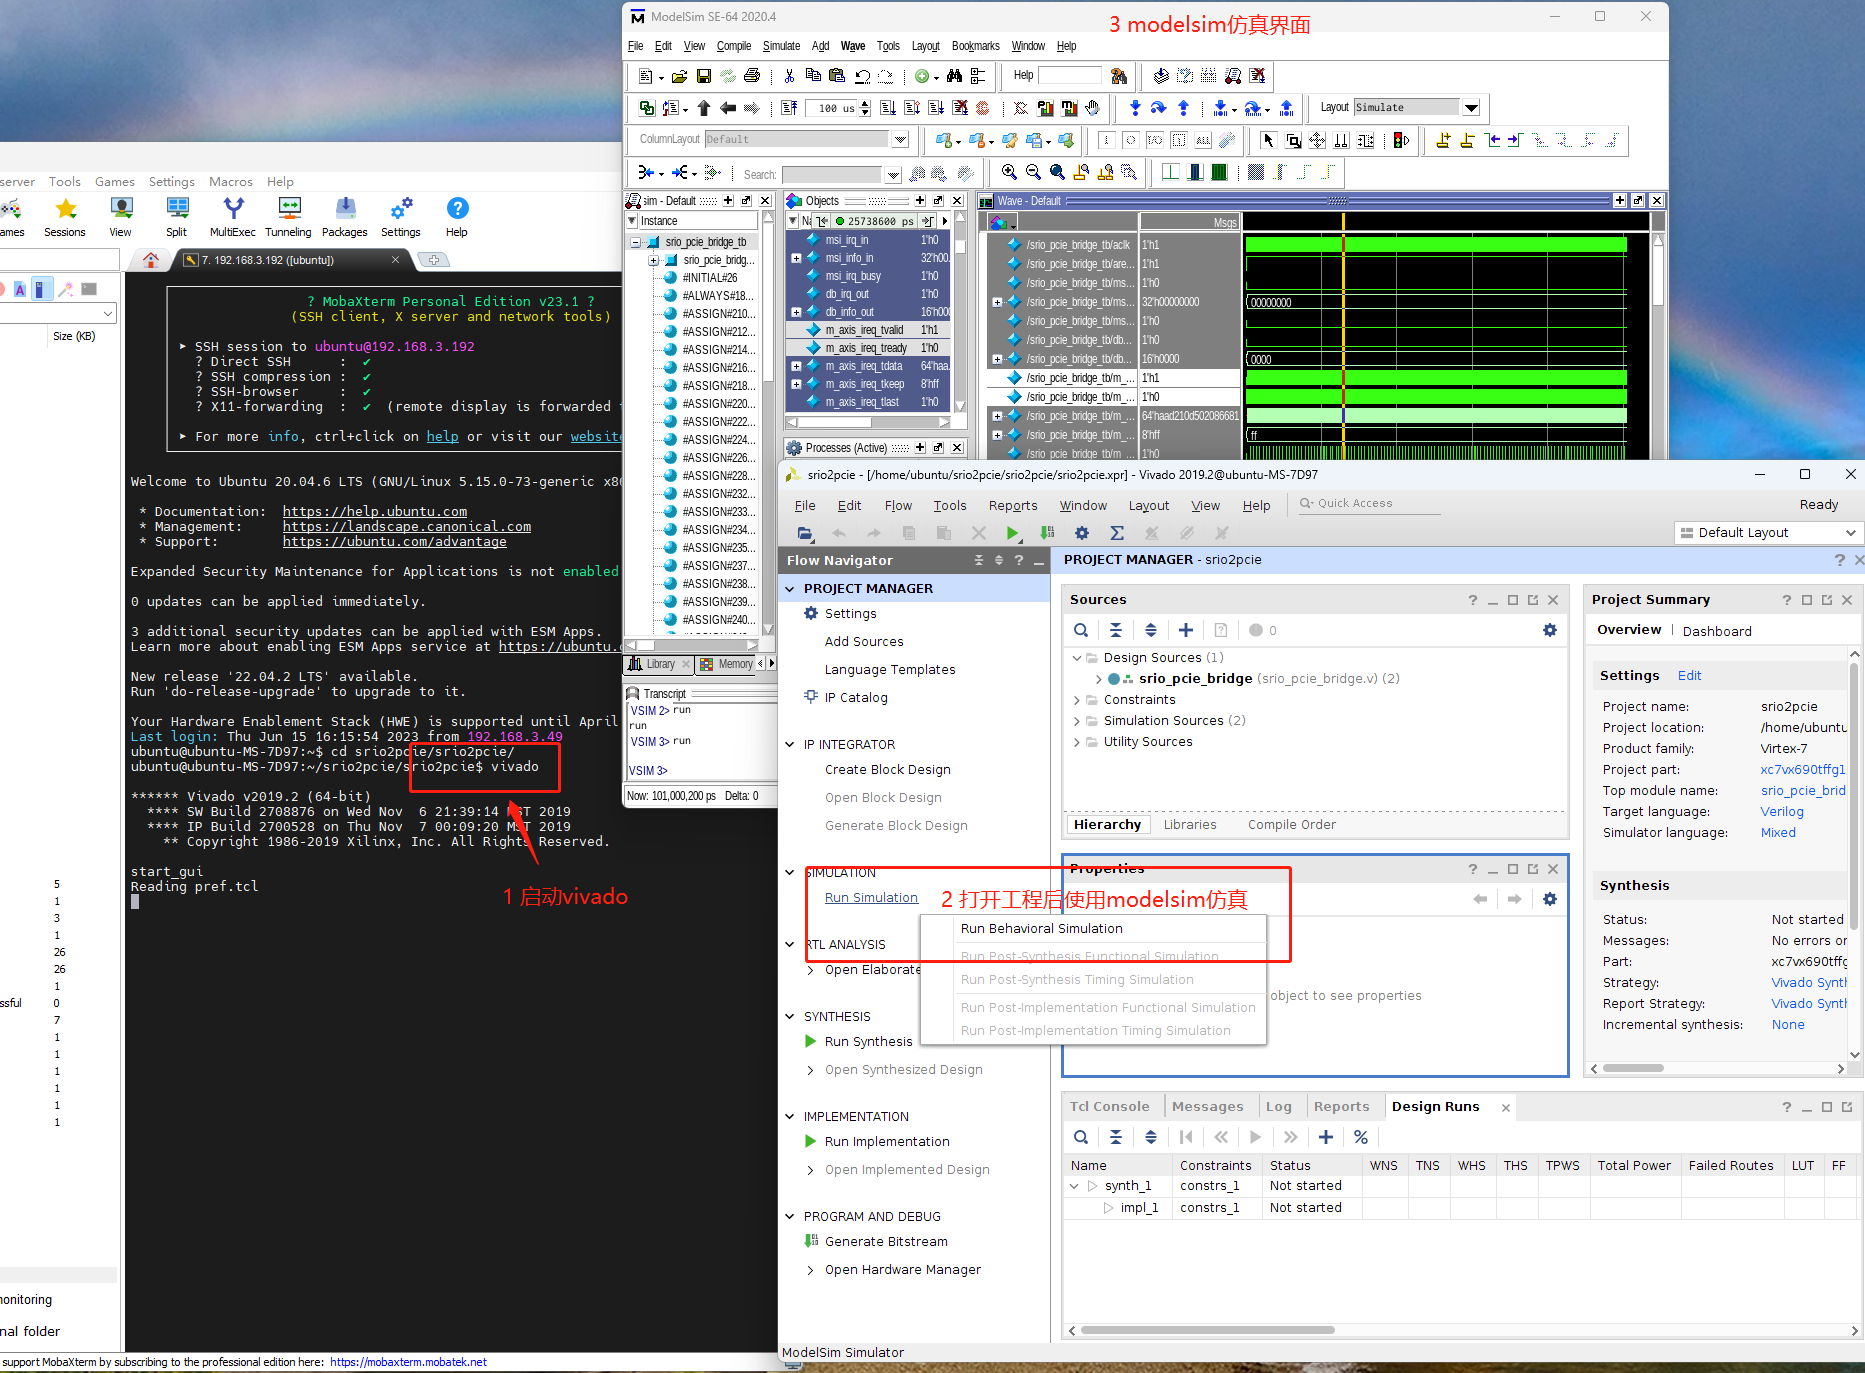Viewport: 1865px width, 1373px height.
Task: Open Simulate menu in ModelSim
Action: tap(781, 46)
